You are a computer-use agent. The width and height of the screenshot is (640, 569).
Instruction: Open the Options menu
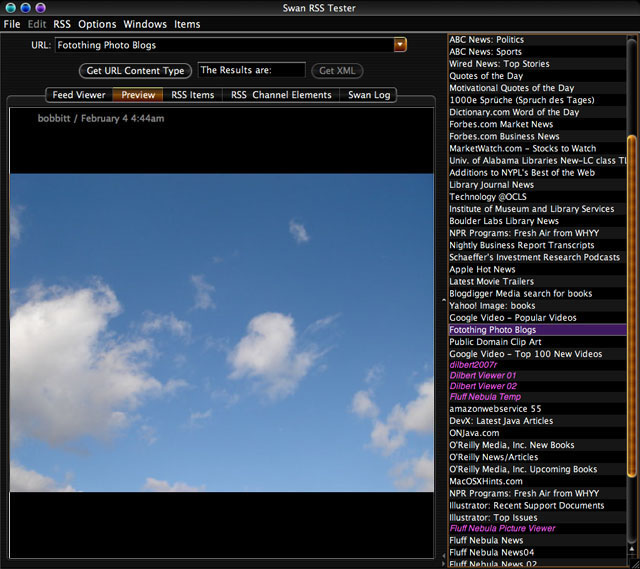(x=97, y=24)
